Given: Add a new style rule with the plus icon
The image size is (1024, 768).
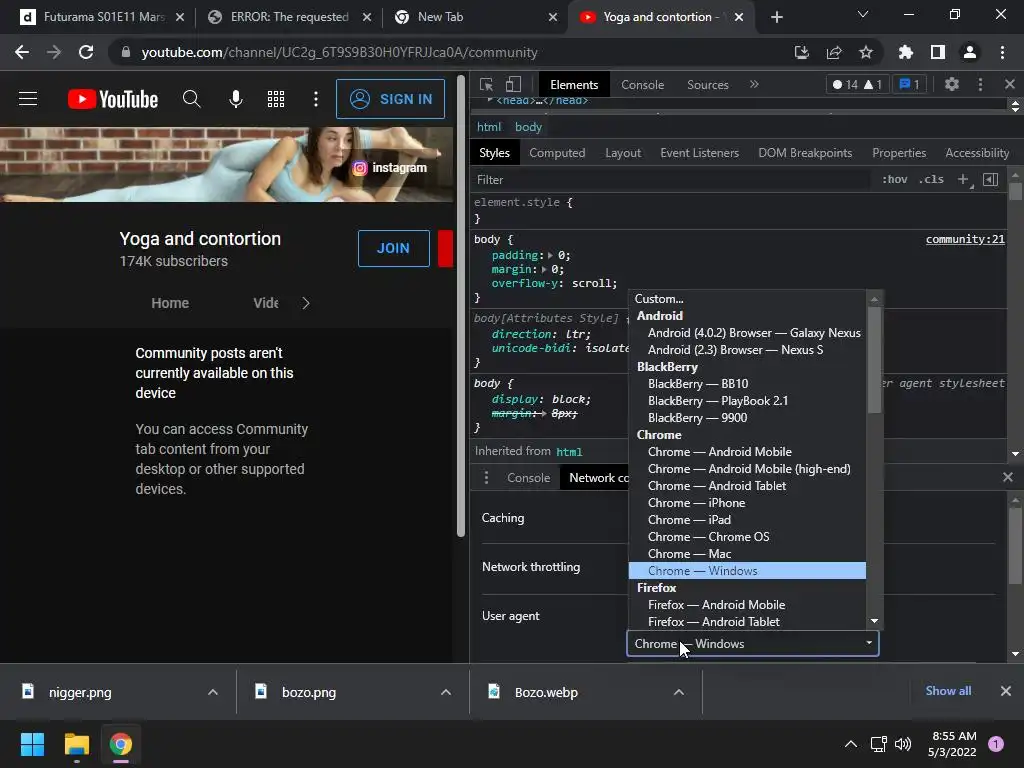Looking at the screenshot, I should 963,180.
